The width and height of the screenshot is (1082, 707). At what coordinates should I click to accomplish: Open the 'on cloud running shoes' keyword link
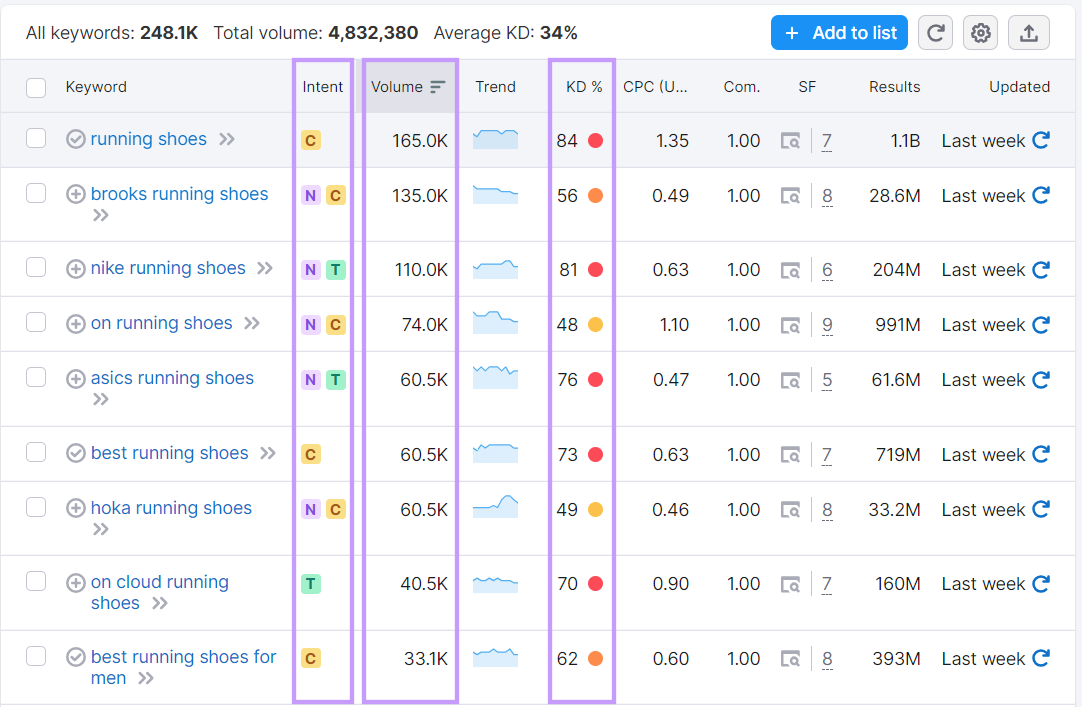tap(159, 593)
